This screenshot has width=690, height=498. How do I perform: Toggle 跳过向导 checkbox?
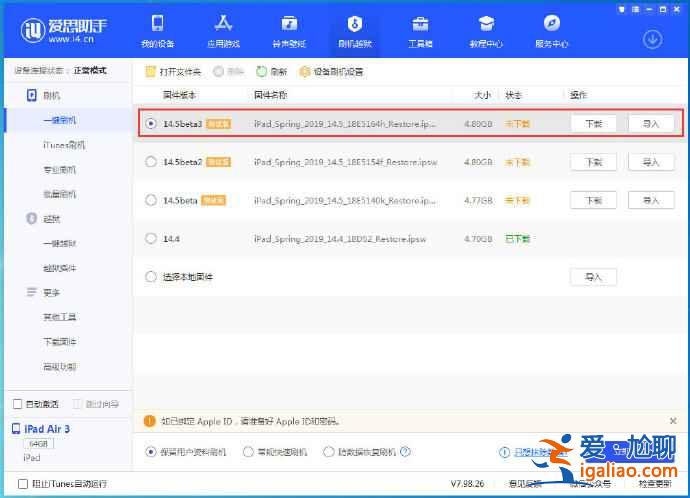(x=77, y=404)
